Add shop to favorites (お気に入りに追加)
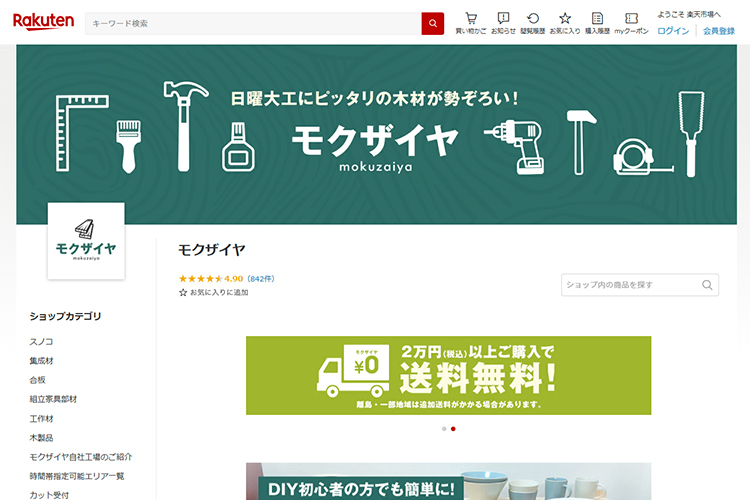 pos(213,292)
